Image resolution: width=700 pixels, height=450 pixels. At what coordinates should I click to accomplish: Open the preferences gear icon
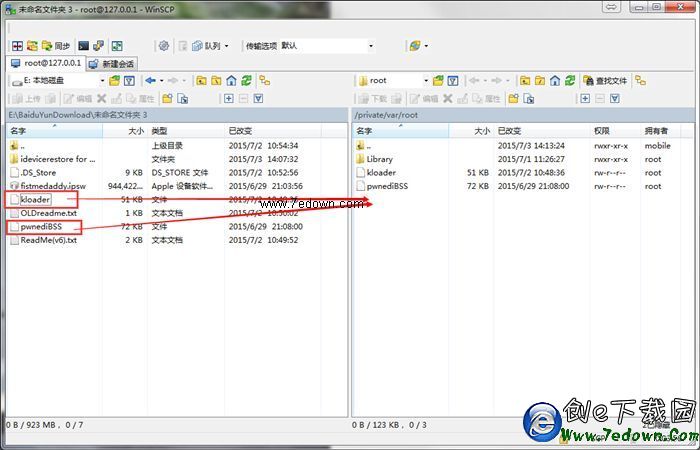164,46
